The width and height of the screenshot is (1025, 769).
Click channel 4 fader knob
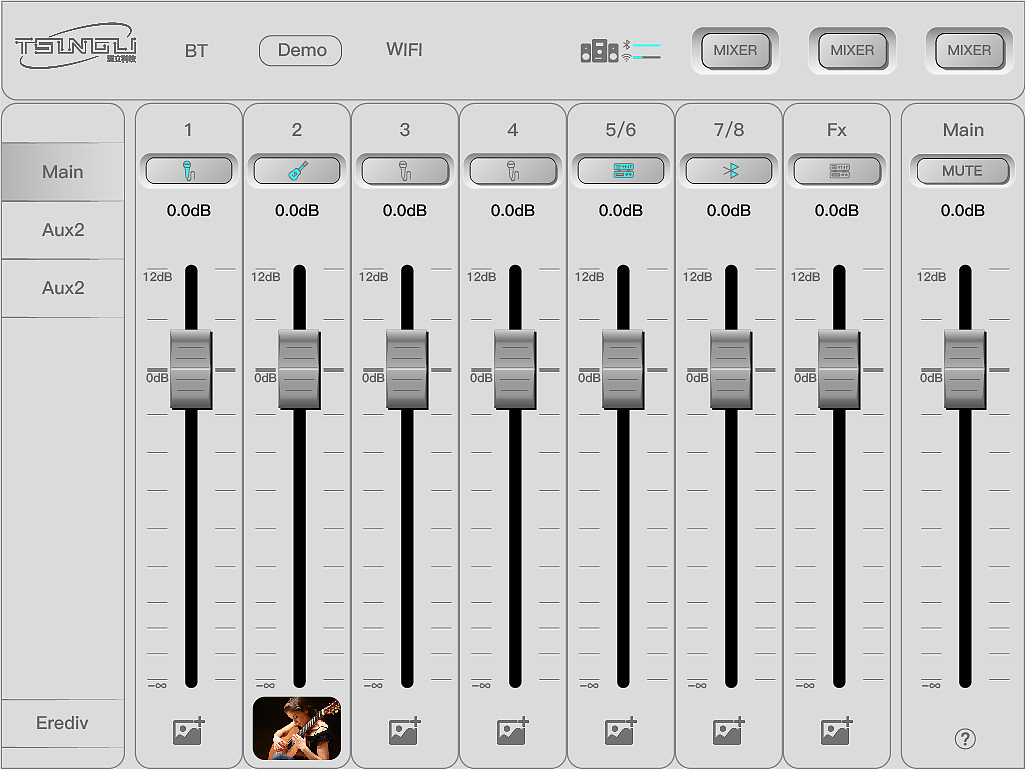(x=515, y=369)
